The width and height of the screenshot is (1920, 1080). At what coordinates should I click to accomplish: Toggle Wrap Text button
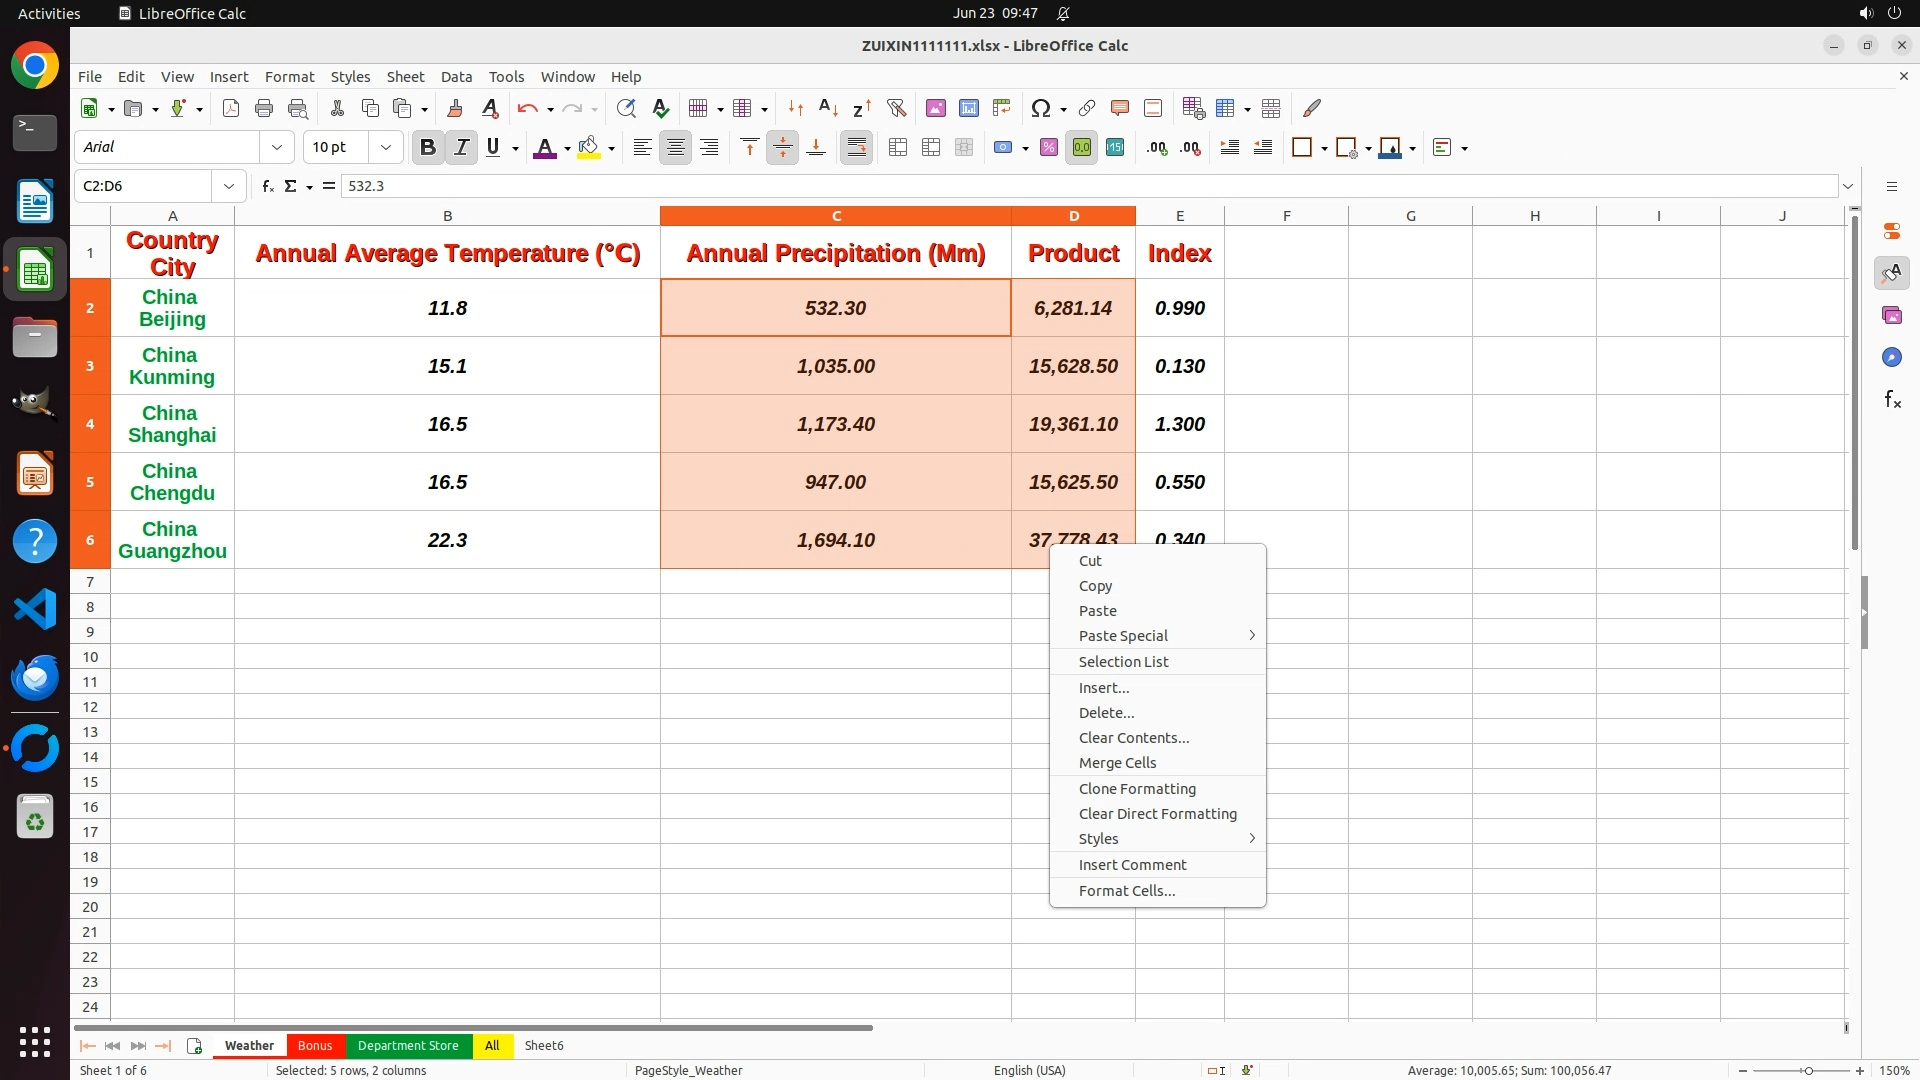coord(857,148)
